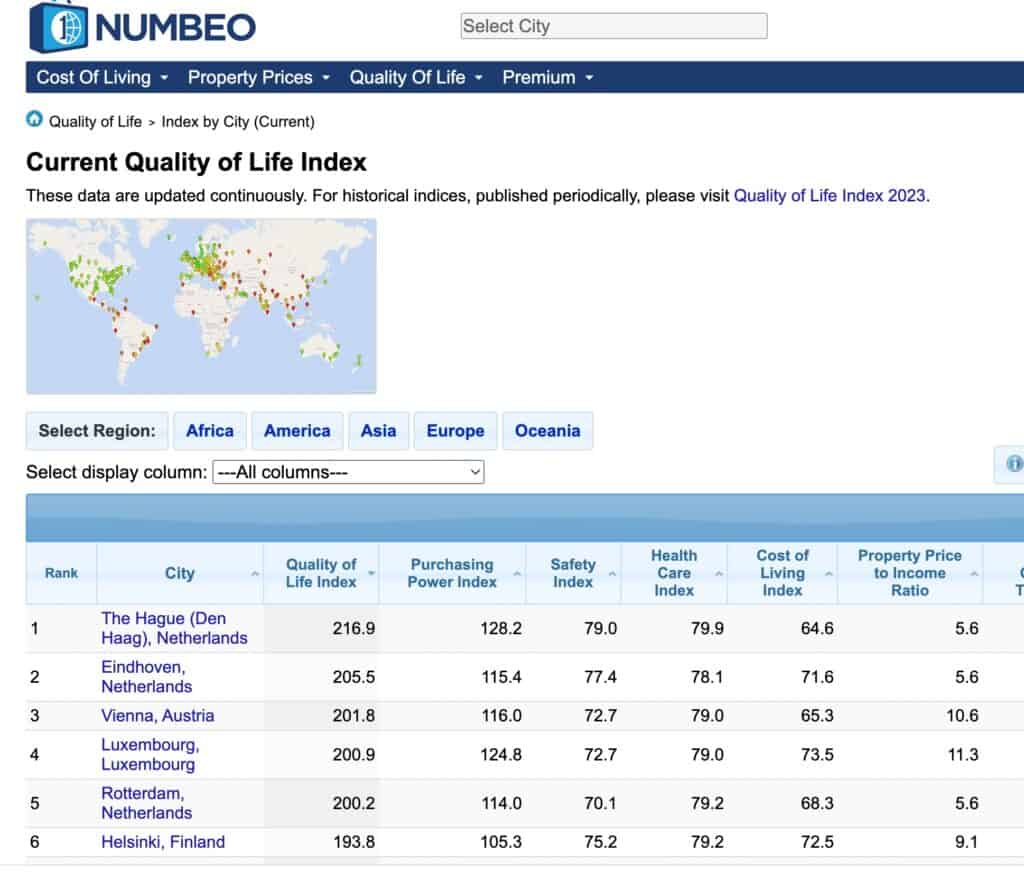The width and height of the screenshot is (1024, 872).
Task: Open the Cost Of Living dropdown menu
Action: tap(102, 77)
